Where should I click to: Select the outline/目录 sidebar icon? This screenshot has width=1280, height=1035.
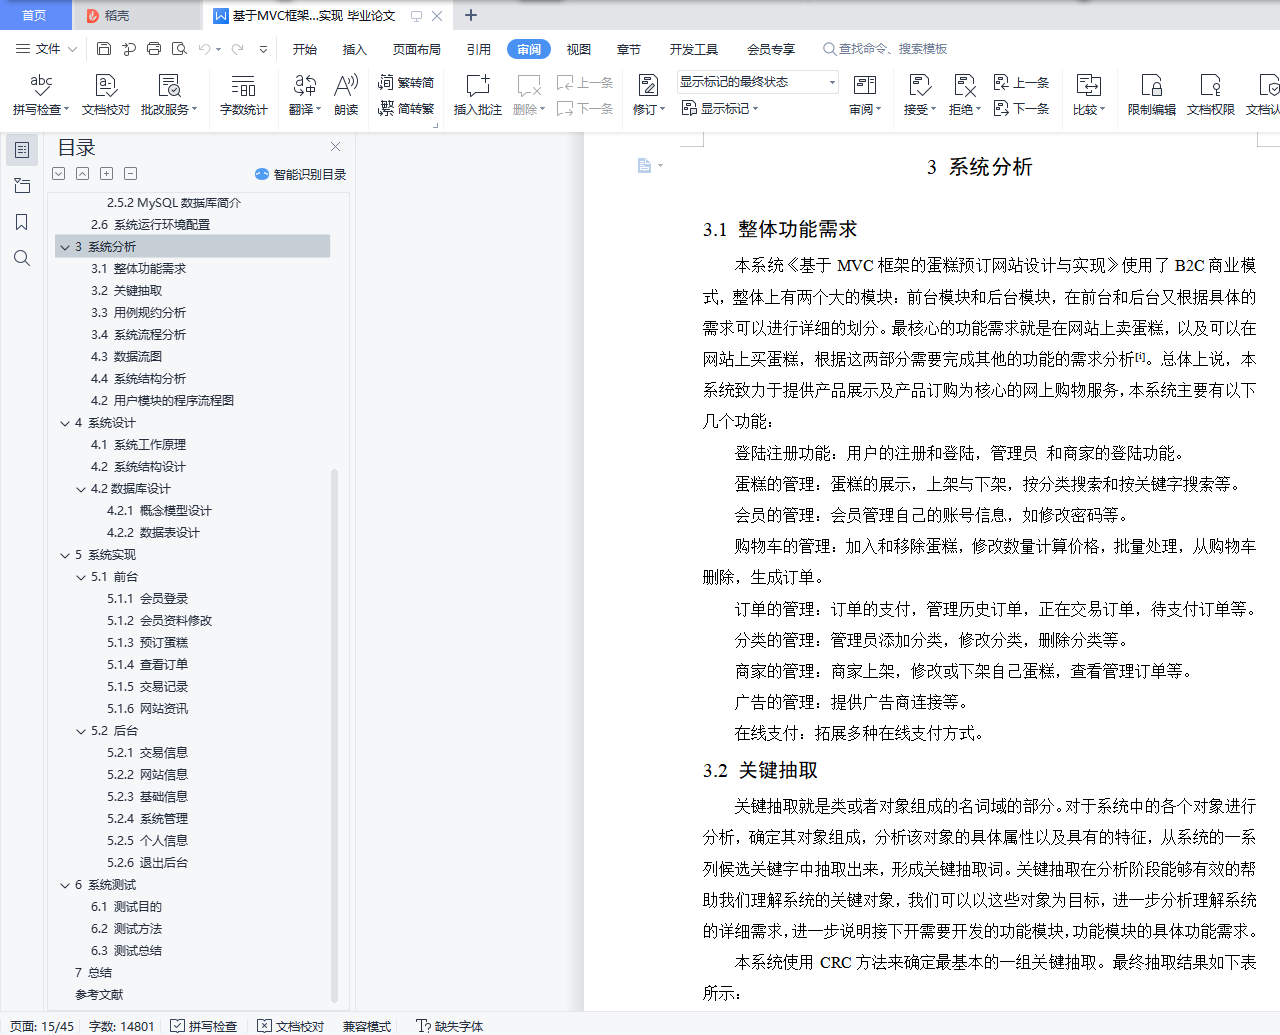[x=22, y=150]
